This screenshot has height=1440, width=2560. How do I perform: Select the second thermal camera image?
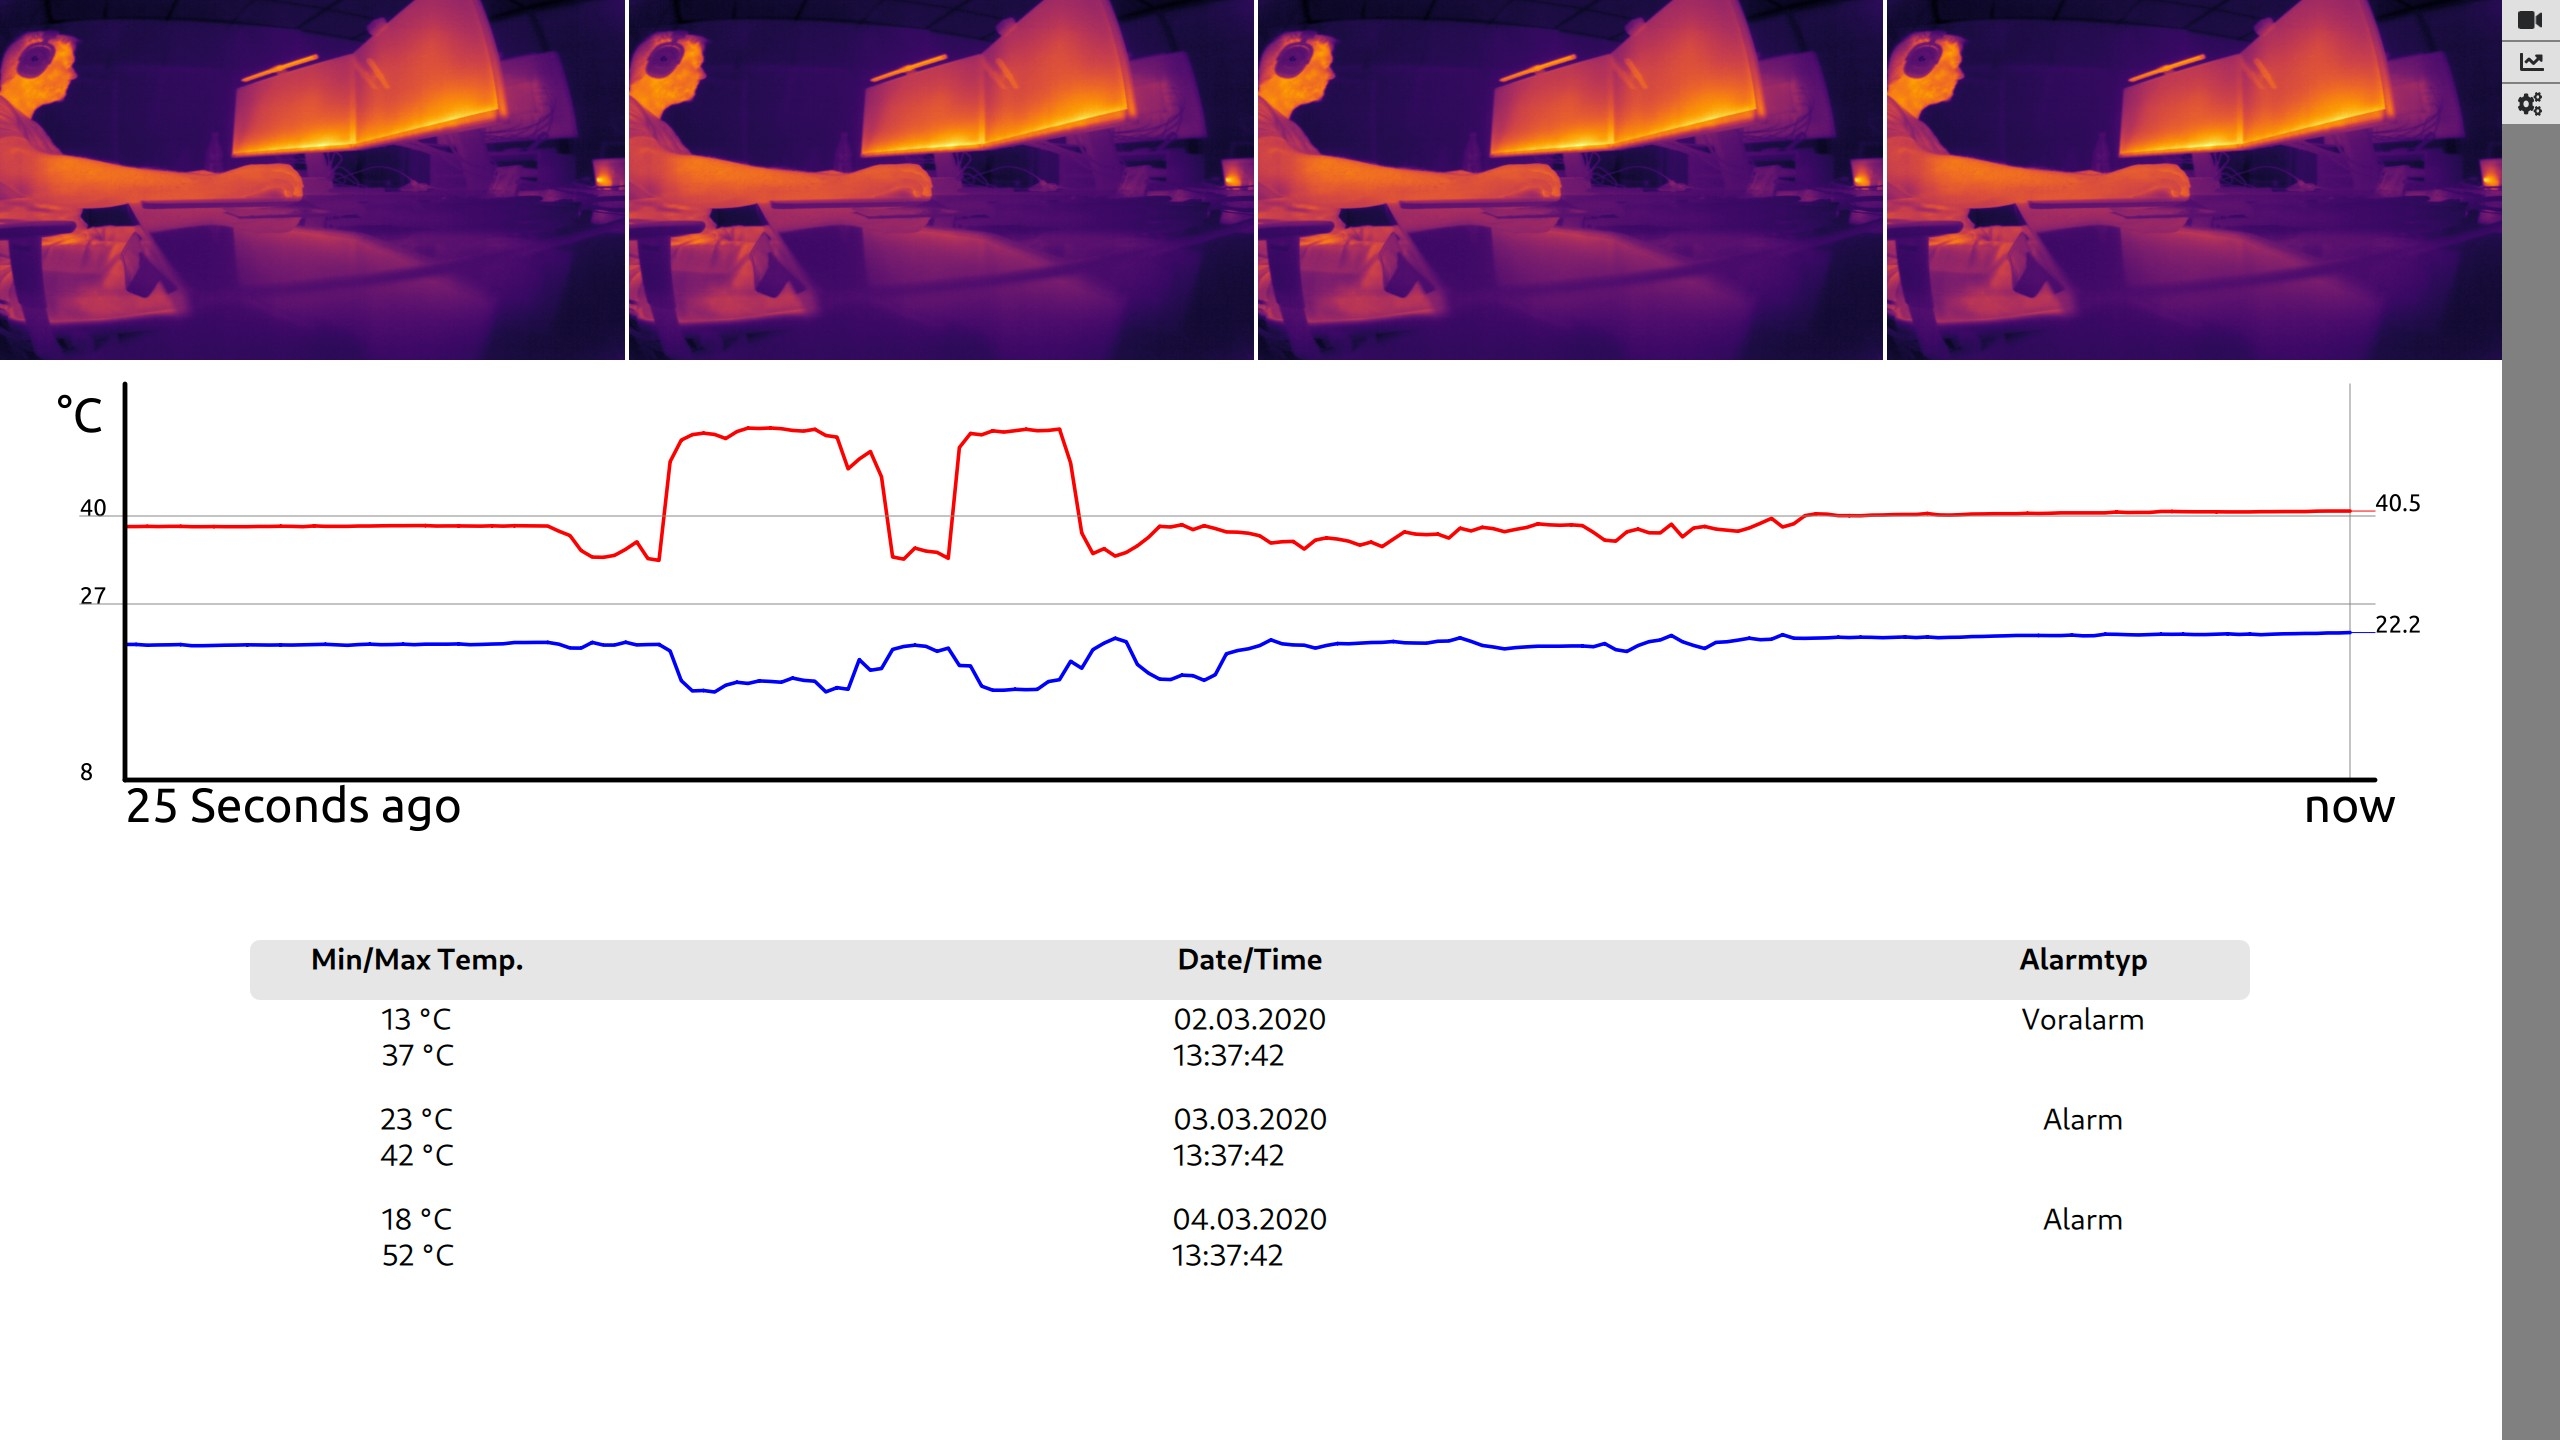(x=940, y=180)
